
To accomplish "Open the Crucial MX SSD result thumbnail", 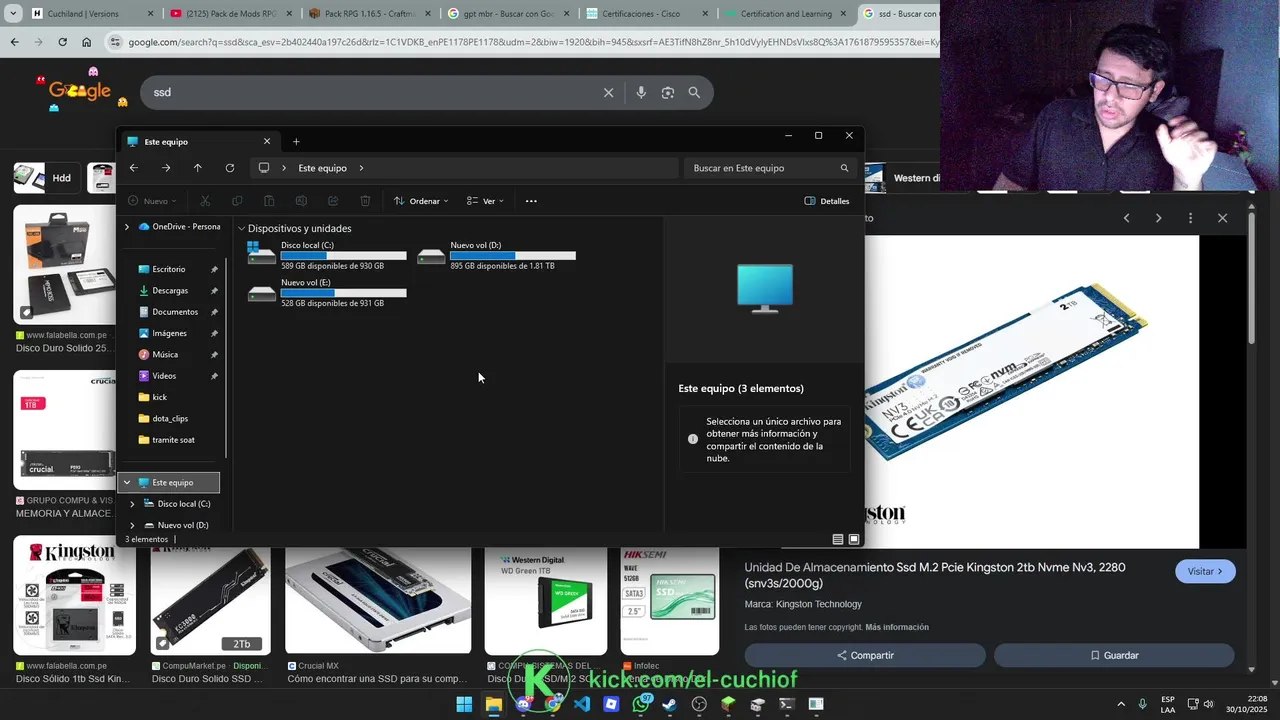I will [378, 600].
